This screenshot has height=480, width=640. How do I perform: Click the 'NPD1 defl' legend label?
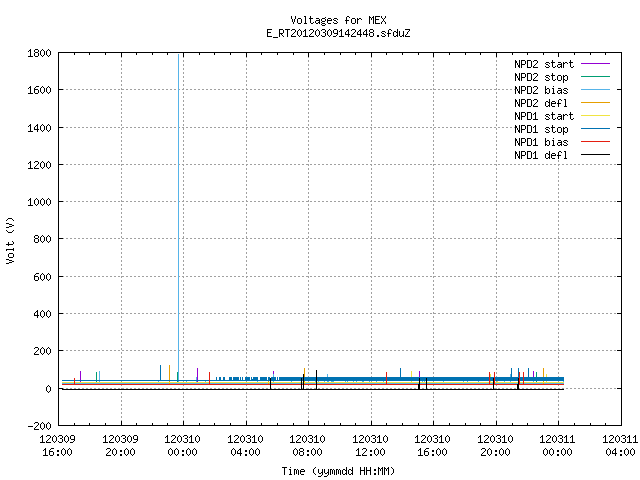(541, 156)
